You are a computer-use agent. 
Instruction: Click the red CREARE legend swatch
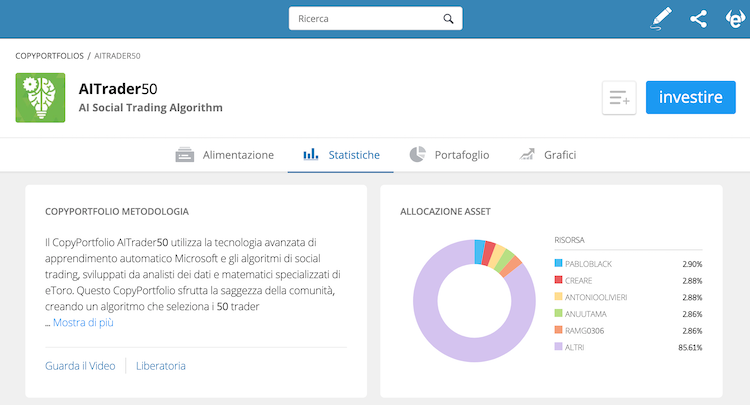558,280
